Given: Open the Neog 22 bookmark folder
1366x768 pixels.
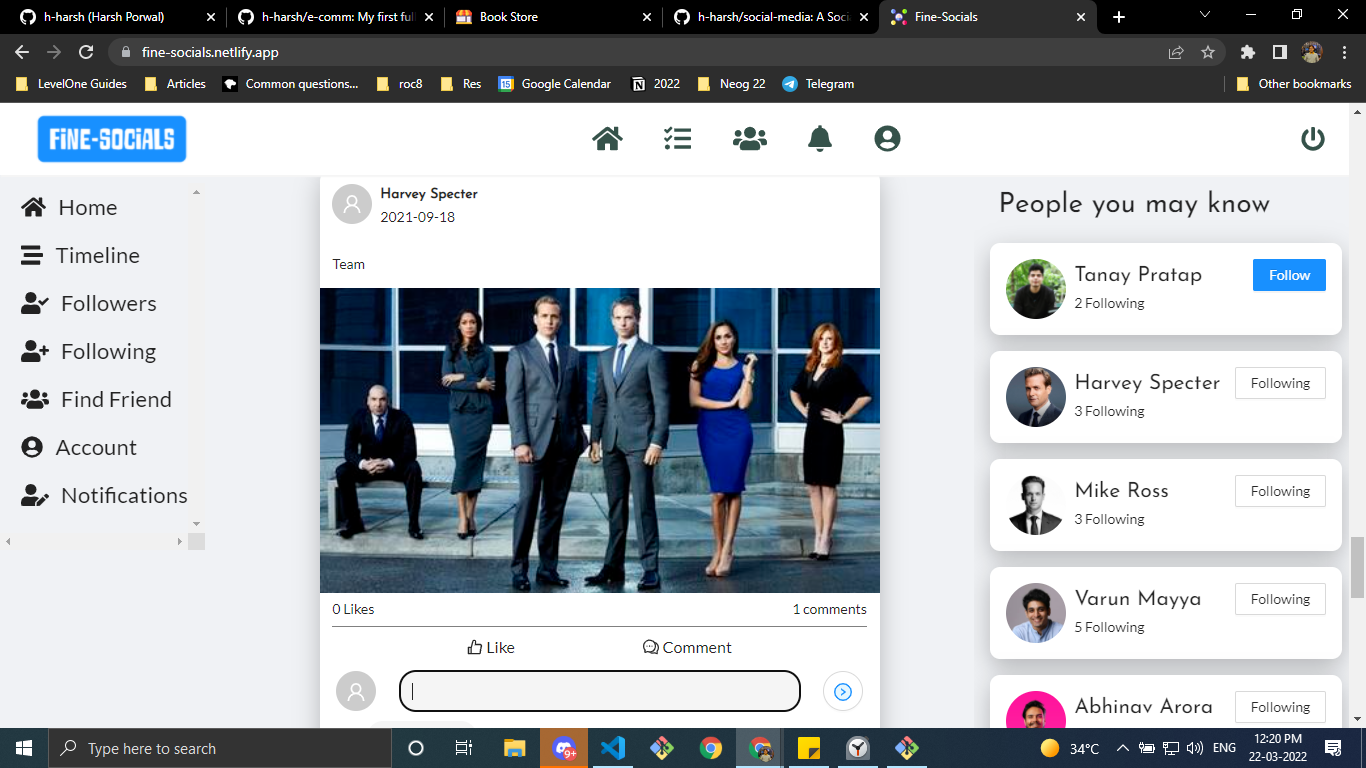Looking at the screenshot, I should click(x=731, y=84).
